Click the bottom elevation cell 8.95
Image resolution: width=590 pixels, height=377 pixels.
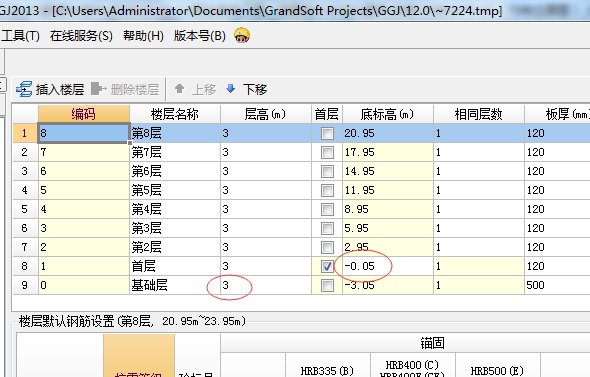pyautogui.click(x=388, y=209)
